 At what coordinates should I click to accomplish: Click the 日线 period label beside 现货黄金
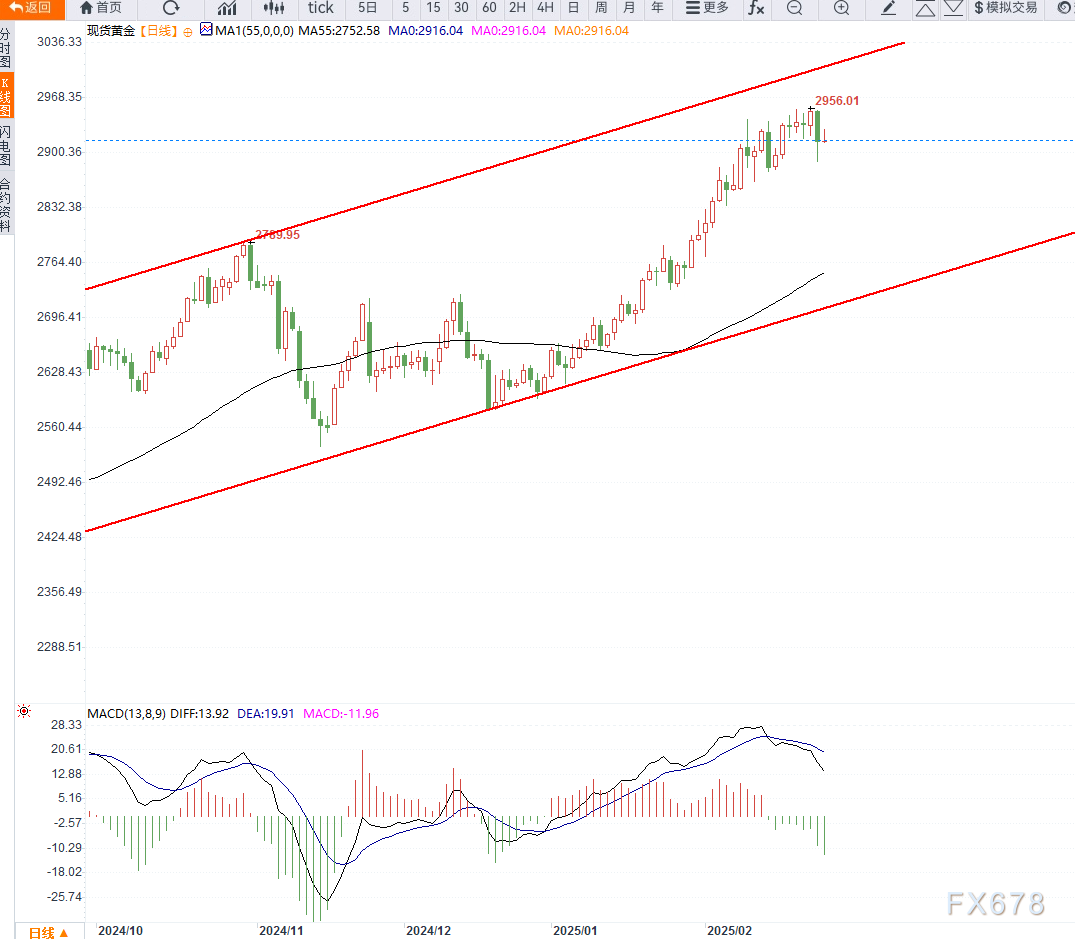click(x=158, y=31)
